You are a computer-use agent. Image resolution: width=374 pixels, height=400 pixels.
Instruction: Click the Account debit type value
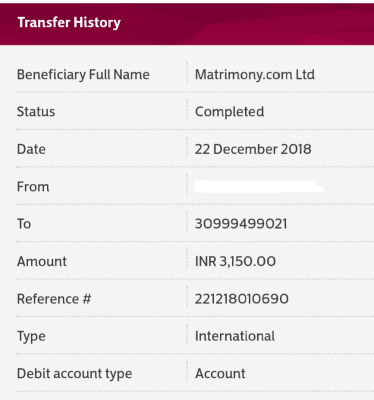pyautogui.click(x=220, y=373)
